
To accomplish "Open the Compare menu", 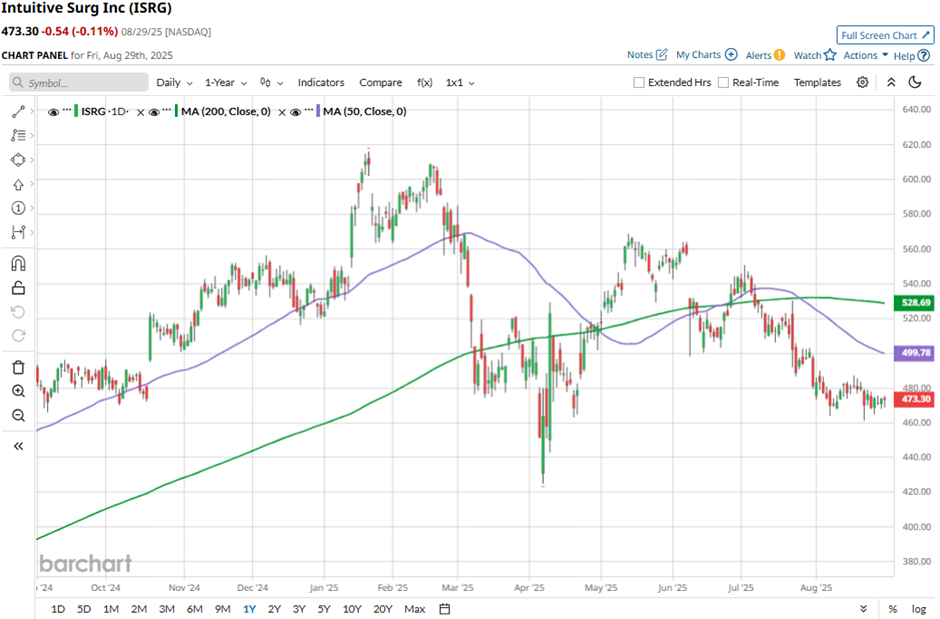I will (381, 83).
